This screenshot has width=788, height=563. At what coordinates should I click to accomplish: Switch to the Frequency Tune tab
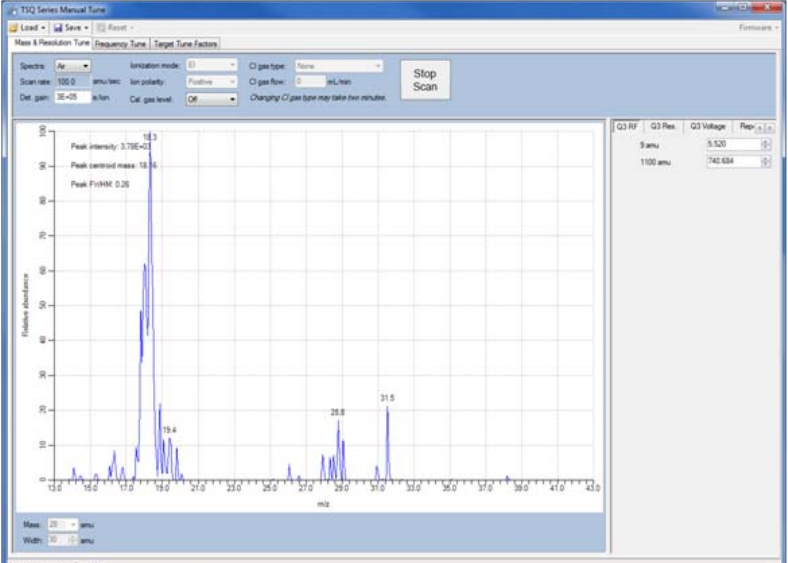click(120, 44)
